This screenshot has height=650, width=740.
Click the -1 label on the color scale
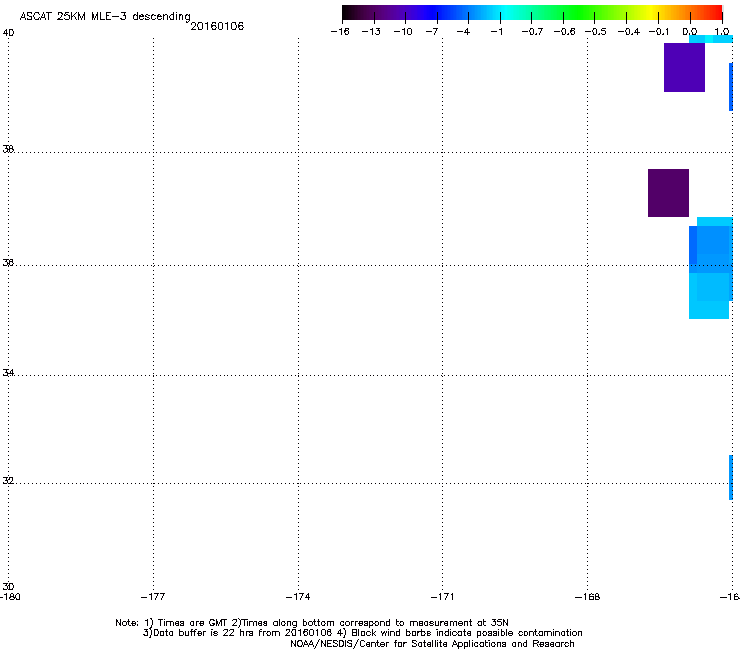point(496,32)
